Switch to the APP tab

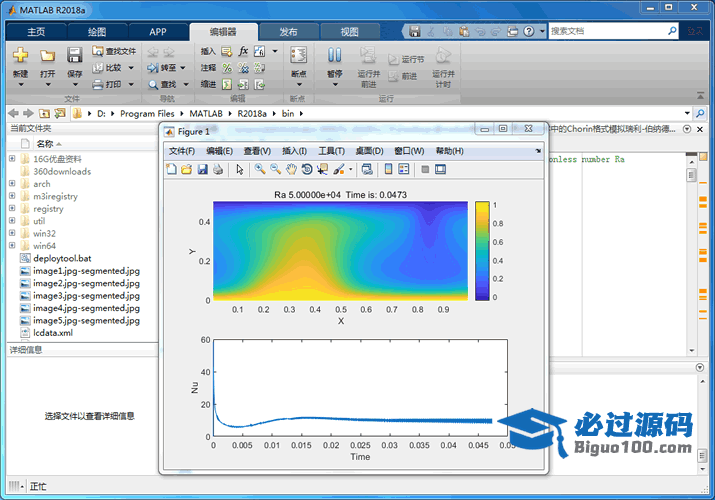tap(158, 32)
